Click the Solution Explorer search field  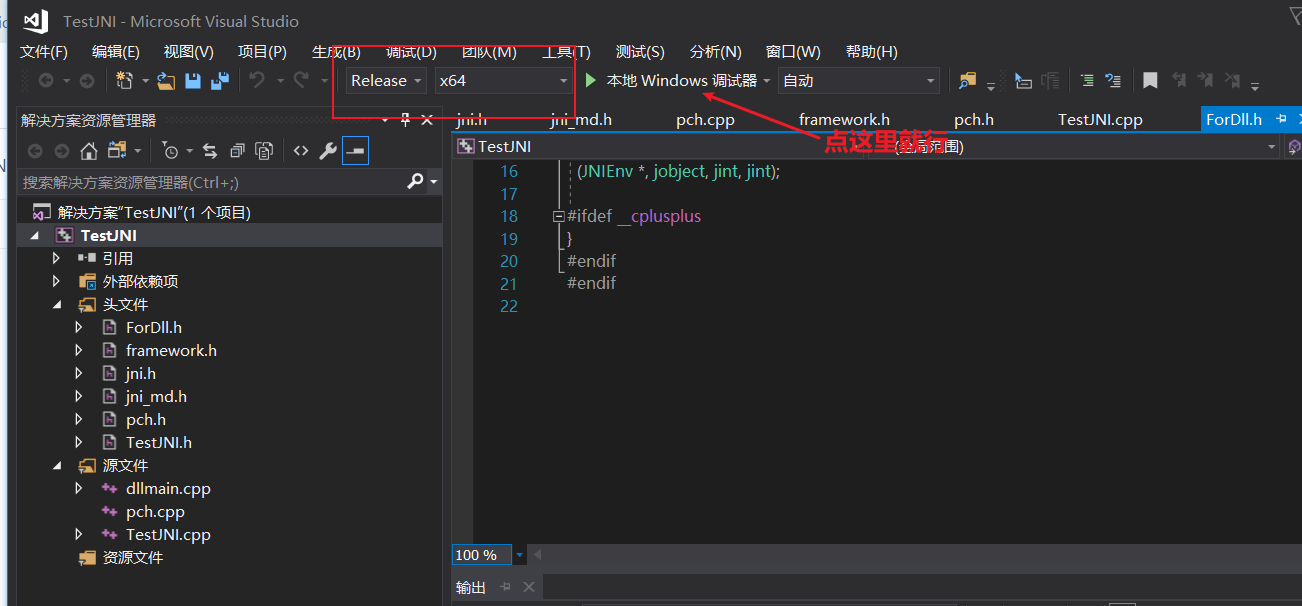[212, 182]
